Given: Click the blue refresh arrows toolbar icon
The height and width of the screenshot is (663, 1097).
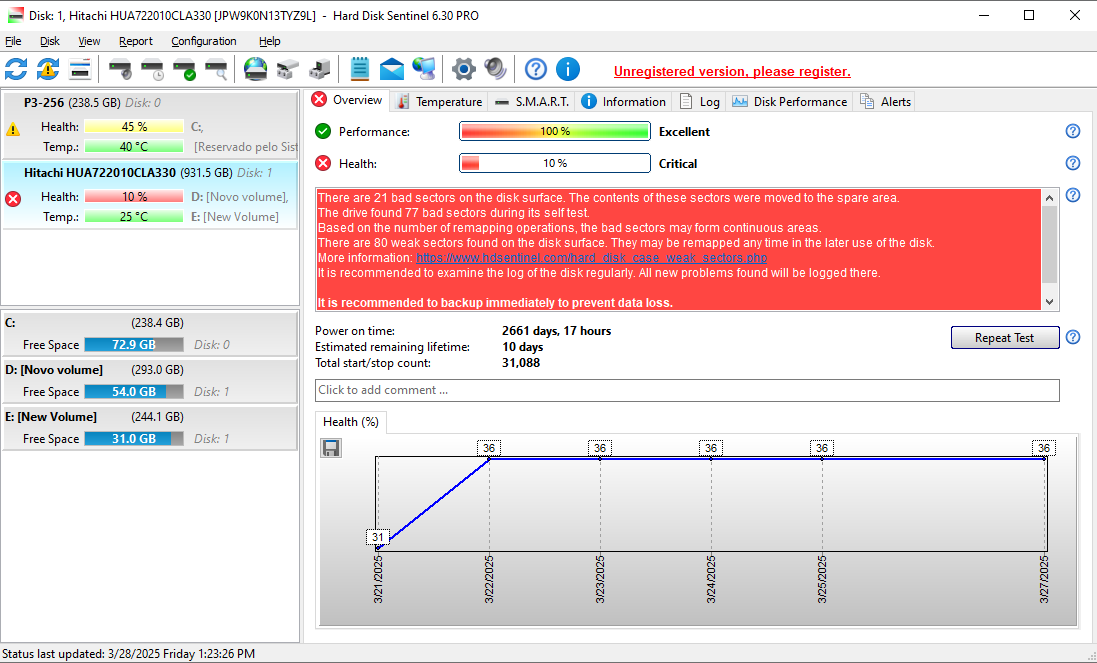Looking at the screenshot, I should pyautogui.click(x=16, y=69).
